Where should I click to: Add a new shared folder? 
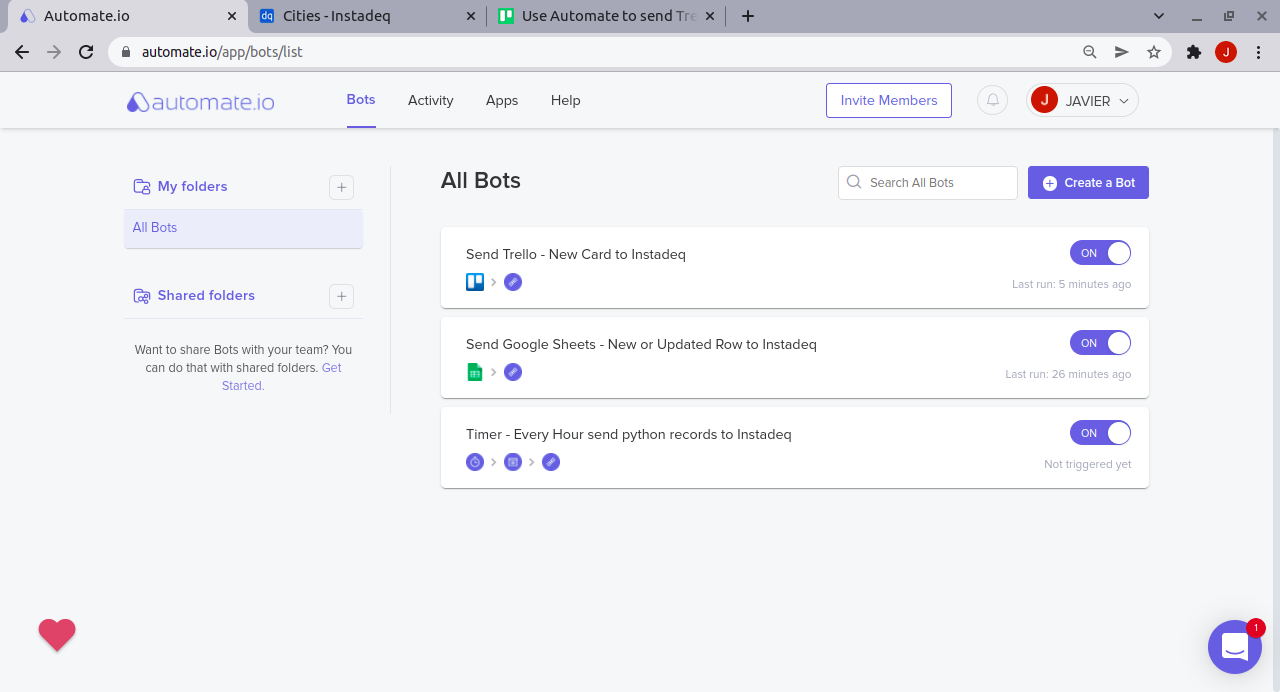(341, 296)
